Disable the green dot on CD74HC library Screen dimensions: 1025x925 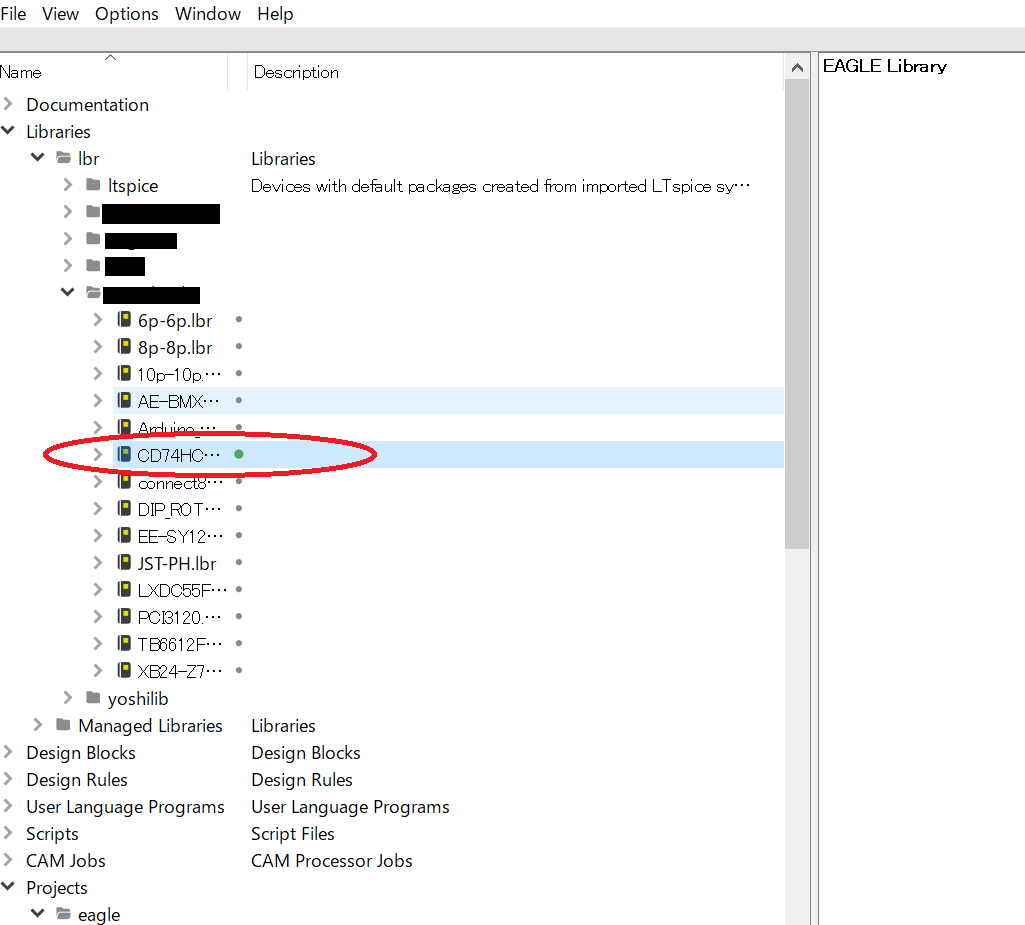click(x=239, y=454)
